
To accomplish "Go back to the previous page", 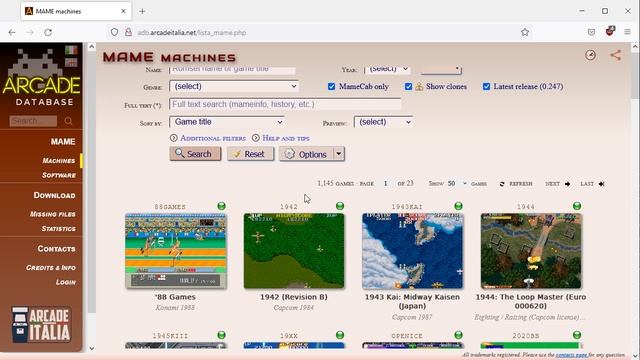I will pos(12,32).
